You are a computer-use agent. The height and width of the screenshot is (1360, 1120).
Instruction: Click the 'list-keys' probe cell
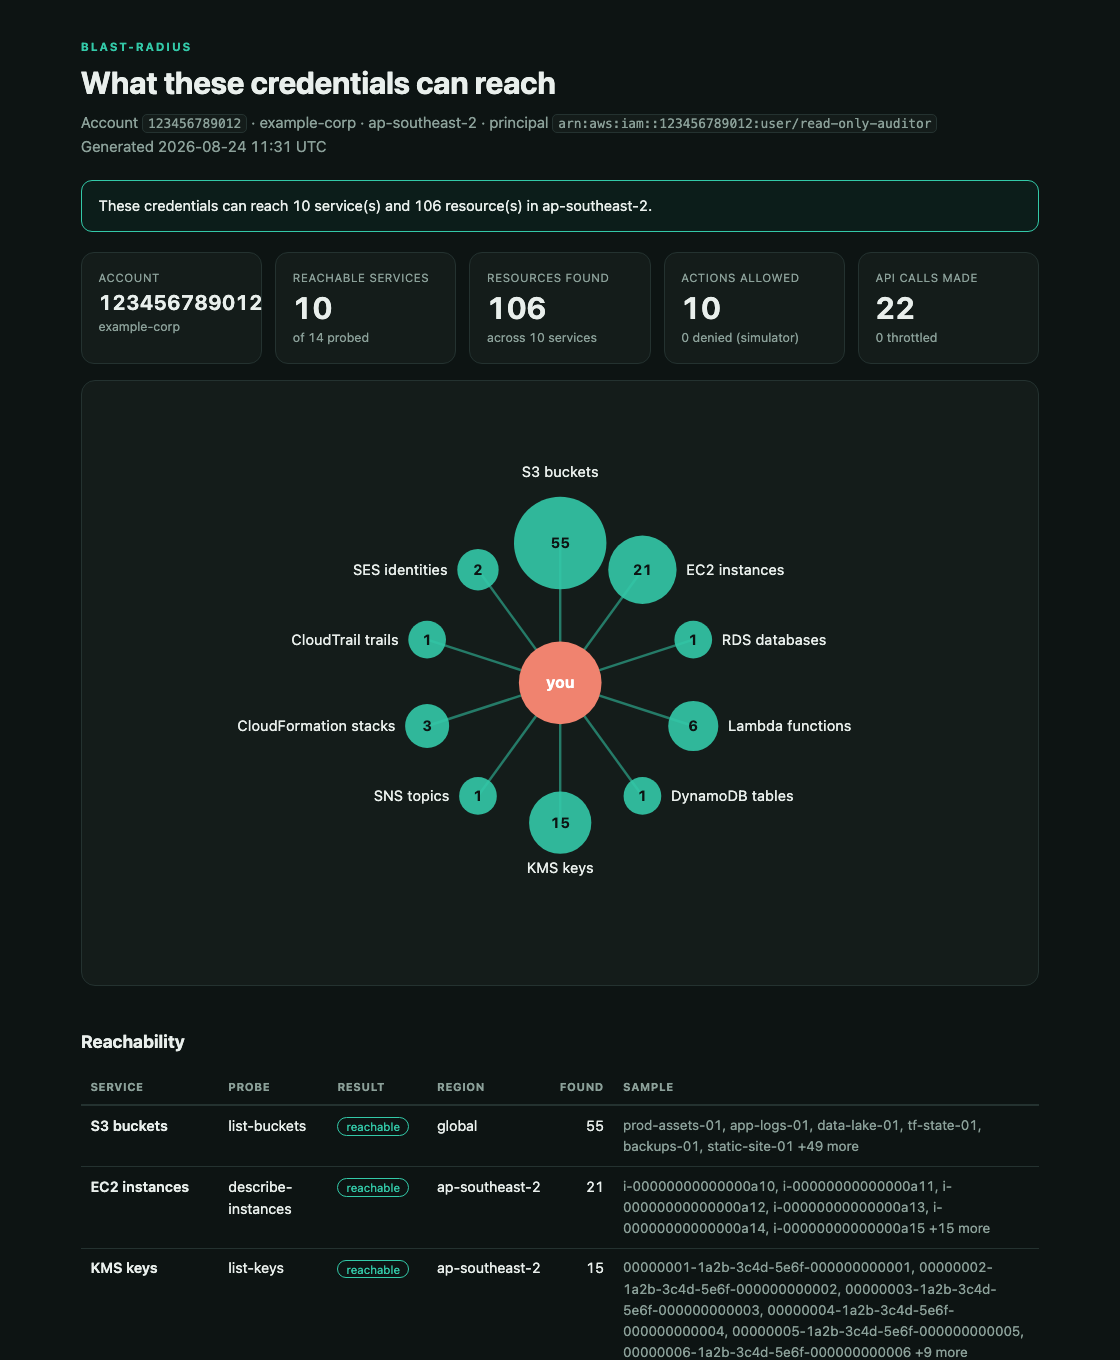click(256, 1268)
